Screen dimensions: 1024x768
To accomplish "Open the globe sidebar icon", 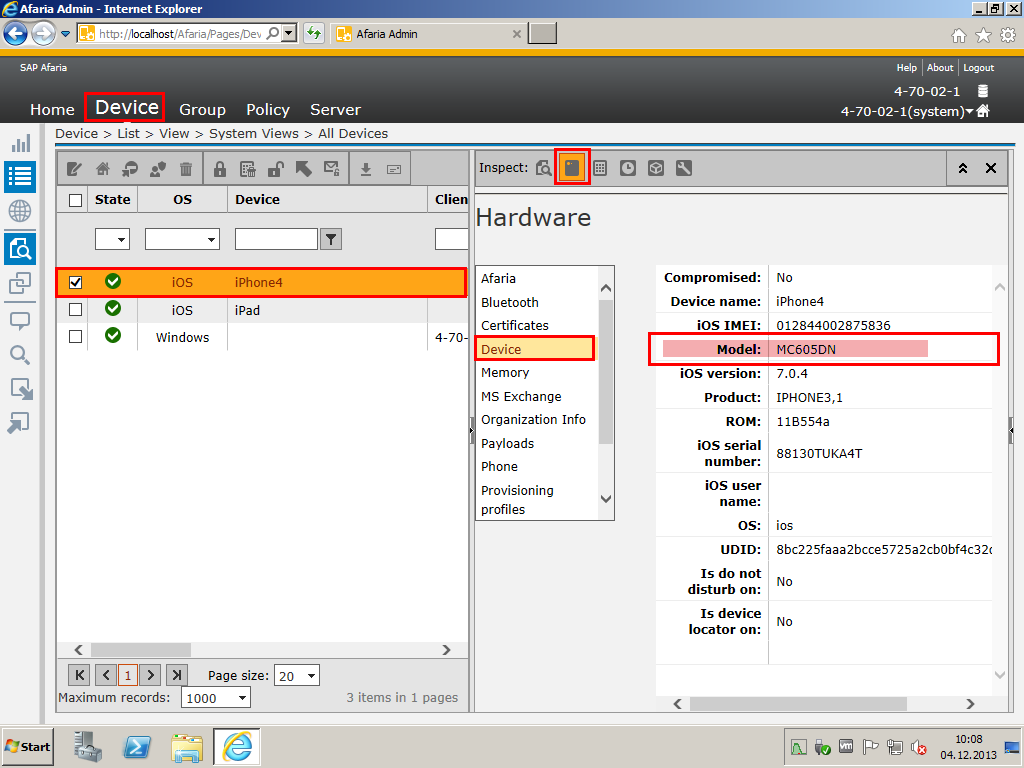I will (20, 211).
